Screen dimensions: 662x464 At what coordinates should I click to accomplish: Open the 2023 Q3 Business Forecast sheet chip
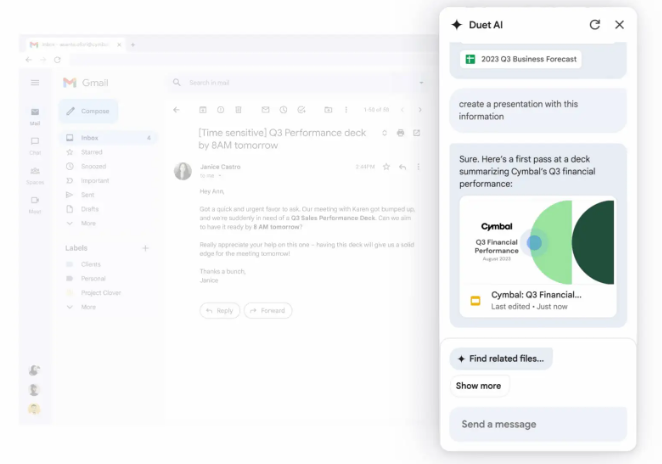point(521,59)
